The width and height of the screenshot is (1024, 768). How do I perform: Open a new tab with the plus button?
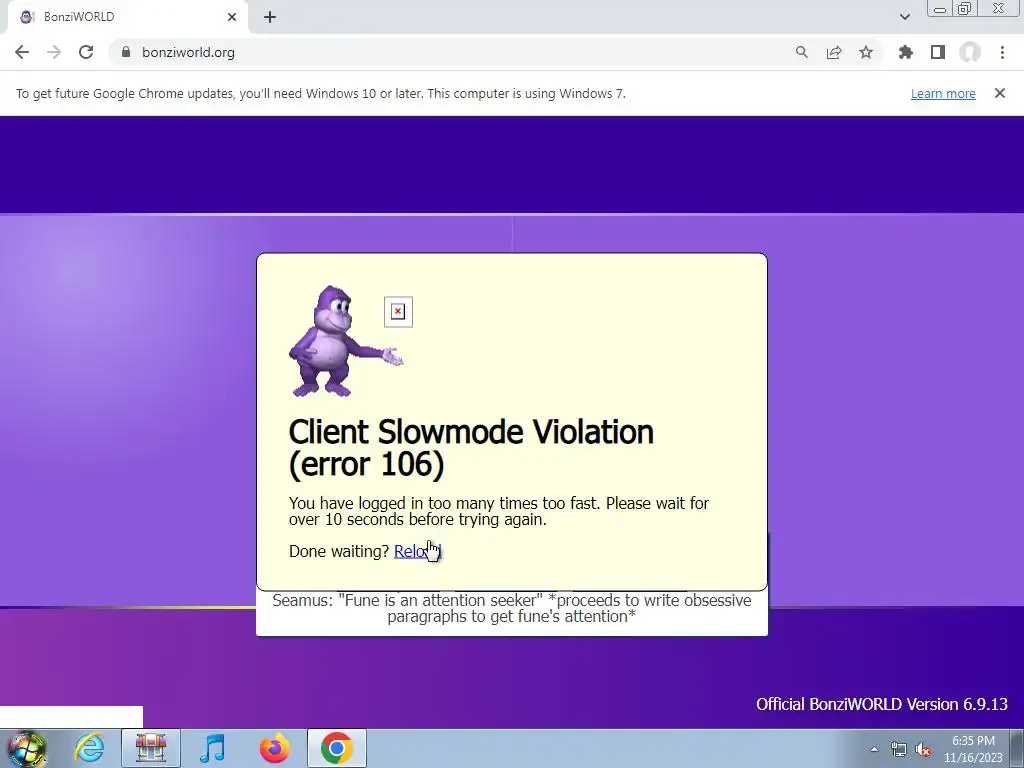tap(270, 17)
